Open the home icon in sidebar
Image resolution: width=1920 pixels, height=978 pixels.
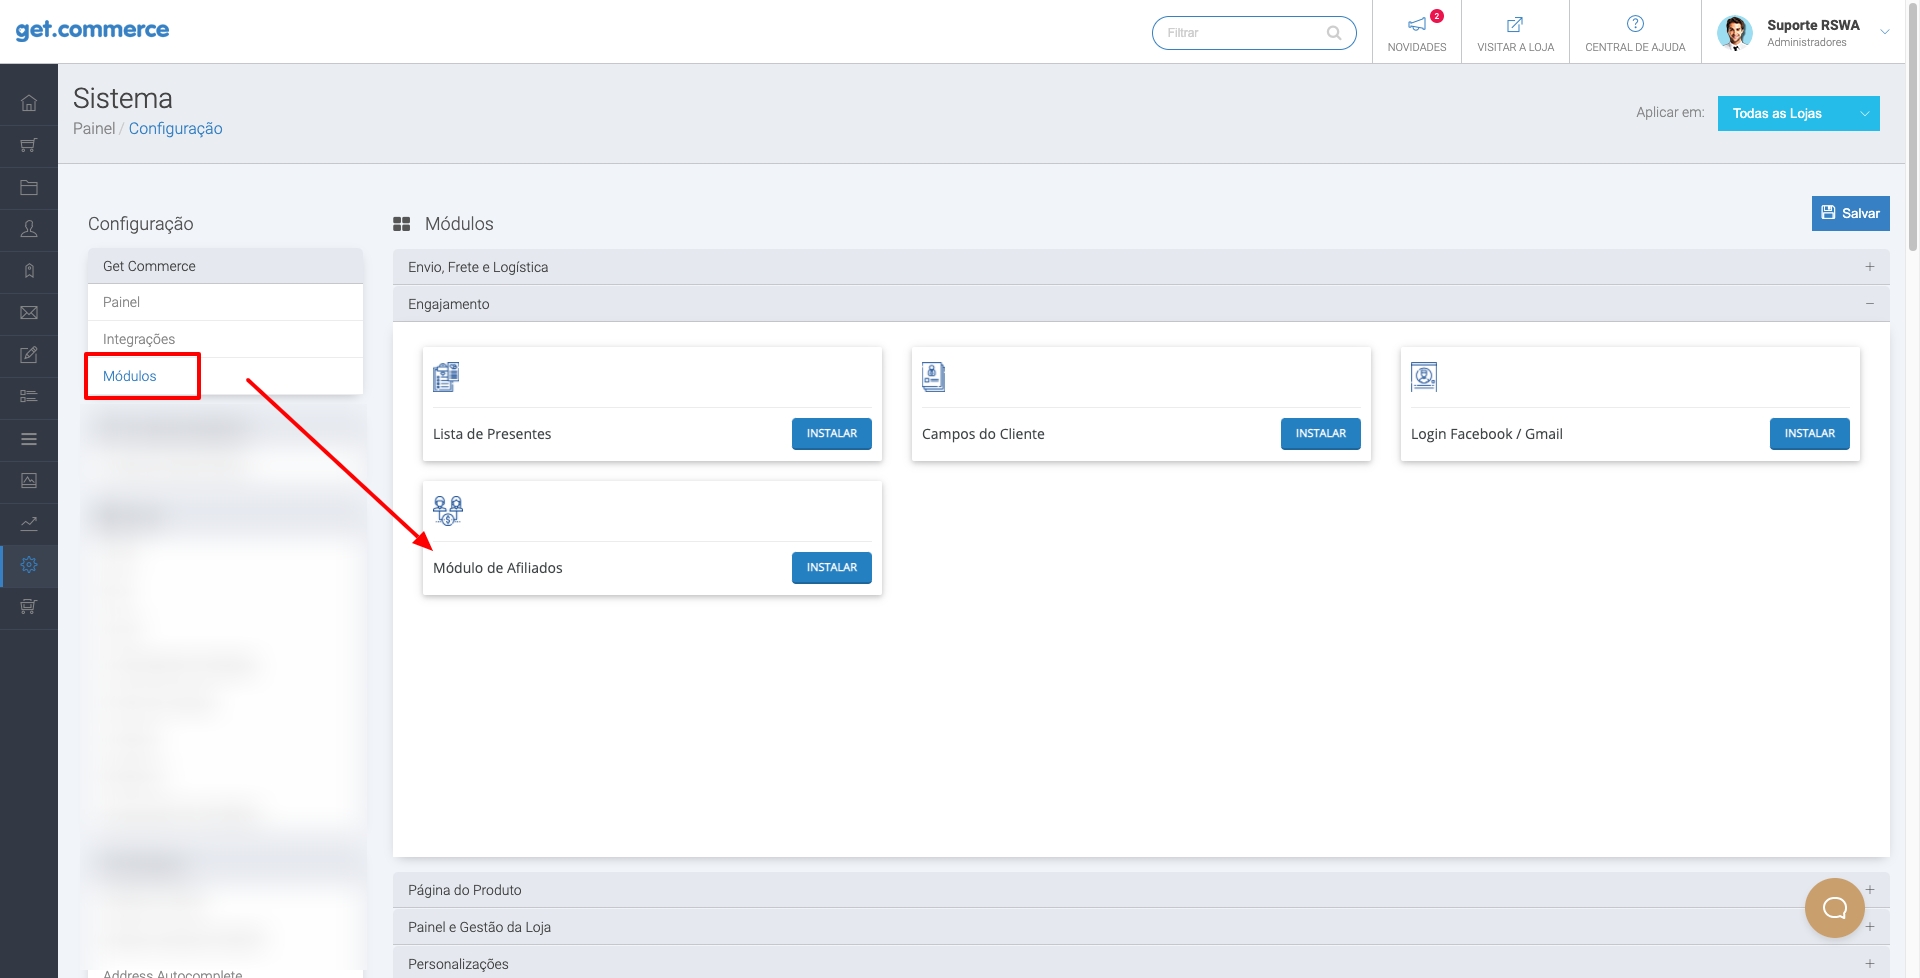(29, 103)
